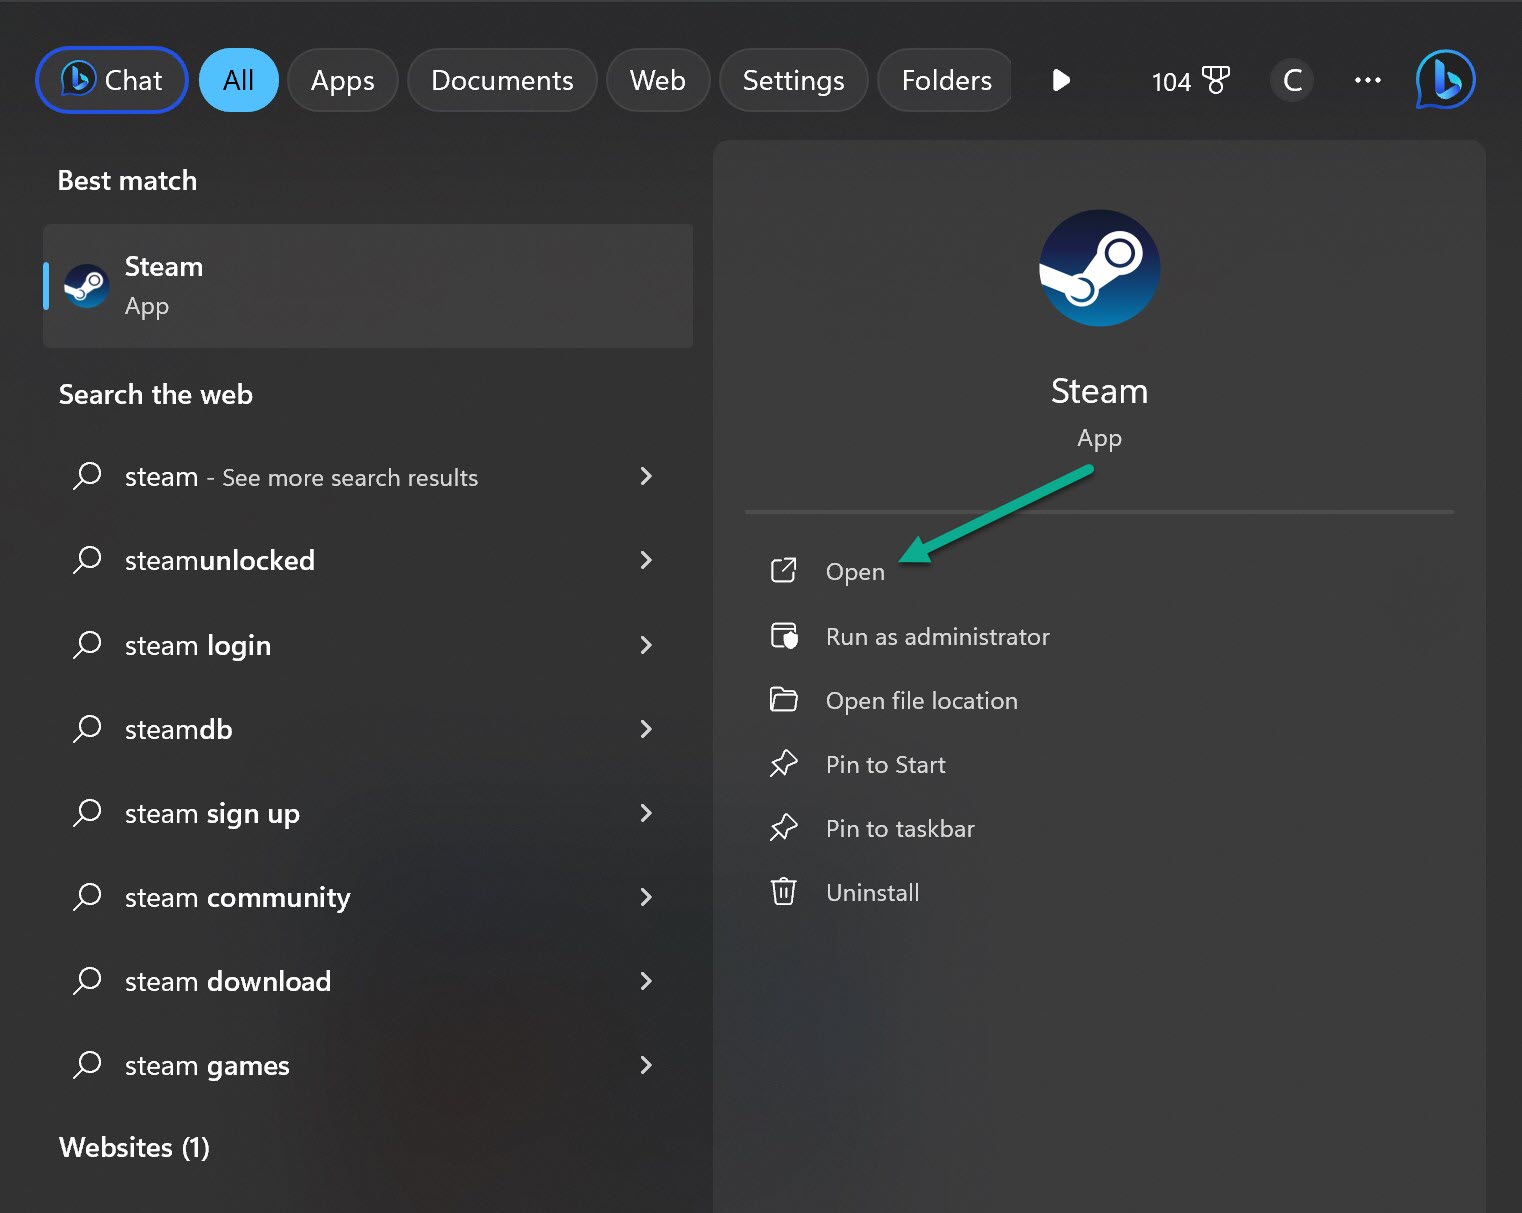This screenshot has width=1522, height=1213.
Task: Open the account avatar labeled C
Action: (1292, 80)
